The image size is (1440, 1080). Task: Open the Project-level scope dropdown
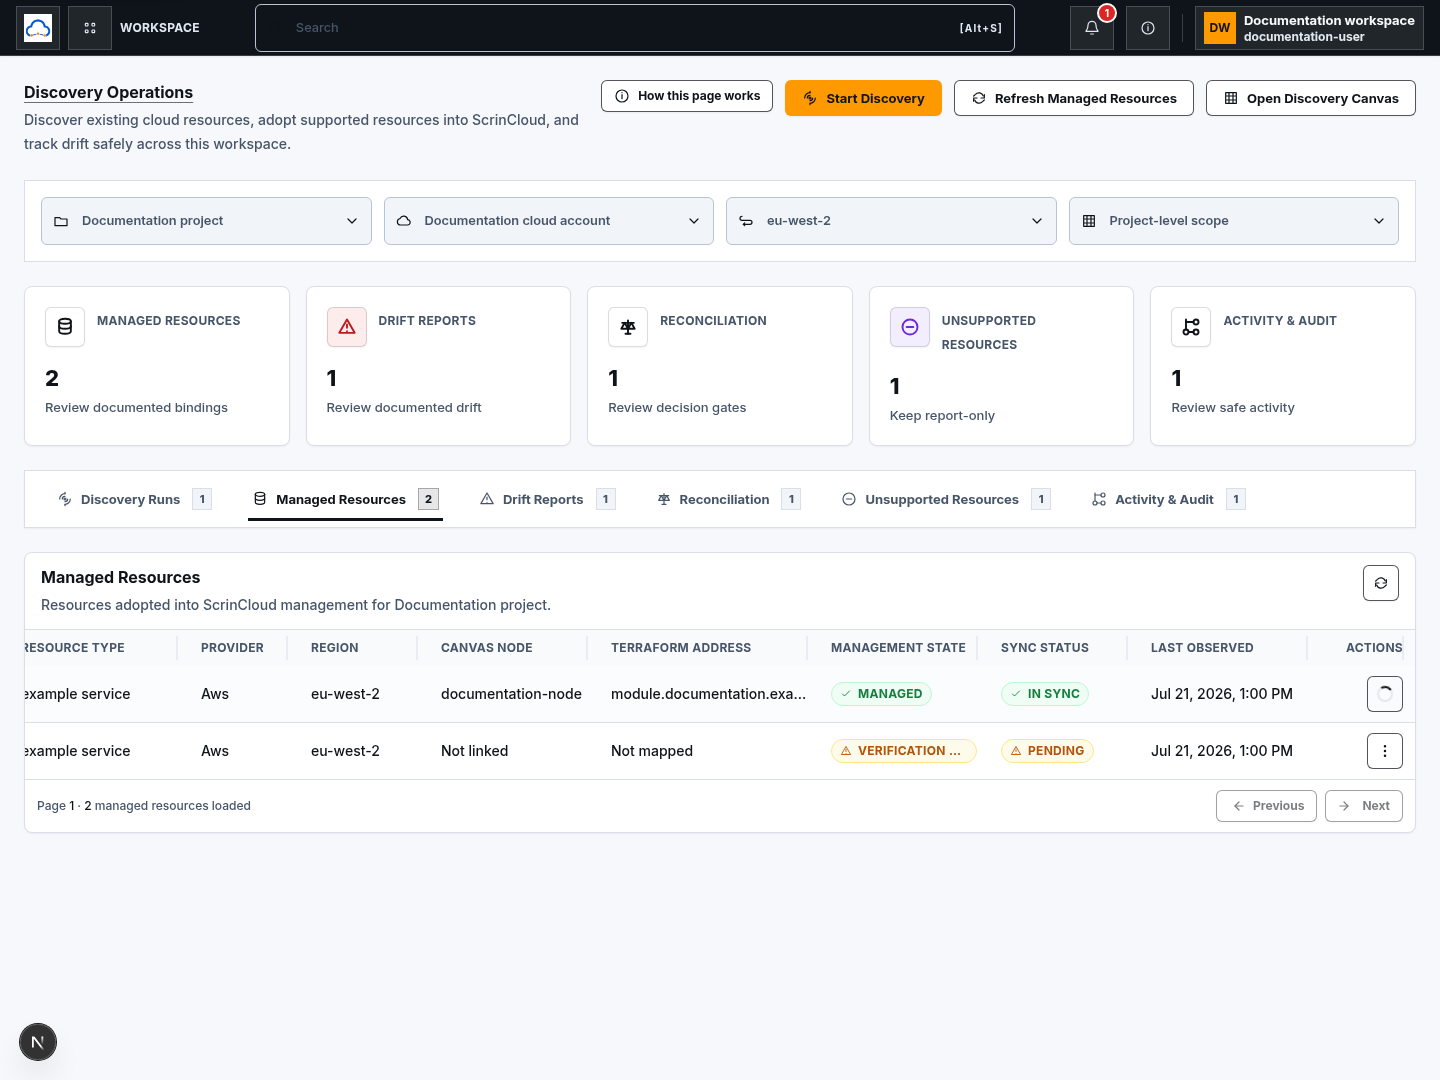coord(1234,221)
